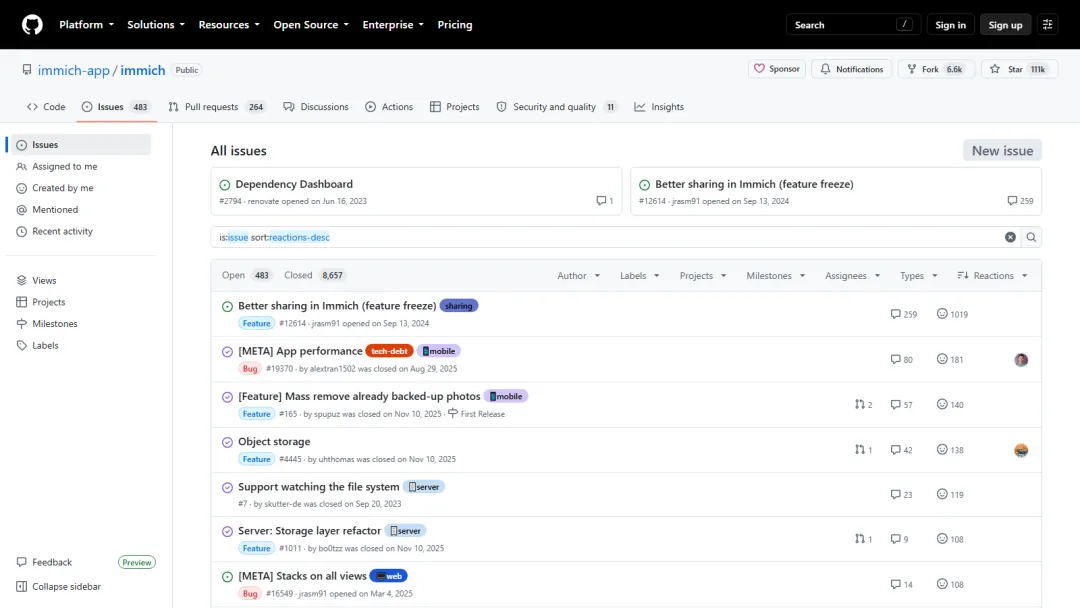This screenshot has height=608, width=1080.
Task: Click the Sign in button
Action: point(950,25)
